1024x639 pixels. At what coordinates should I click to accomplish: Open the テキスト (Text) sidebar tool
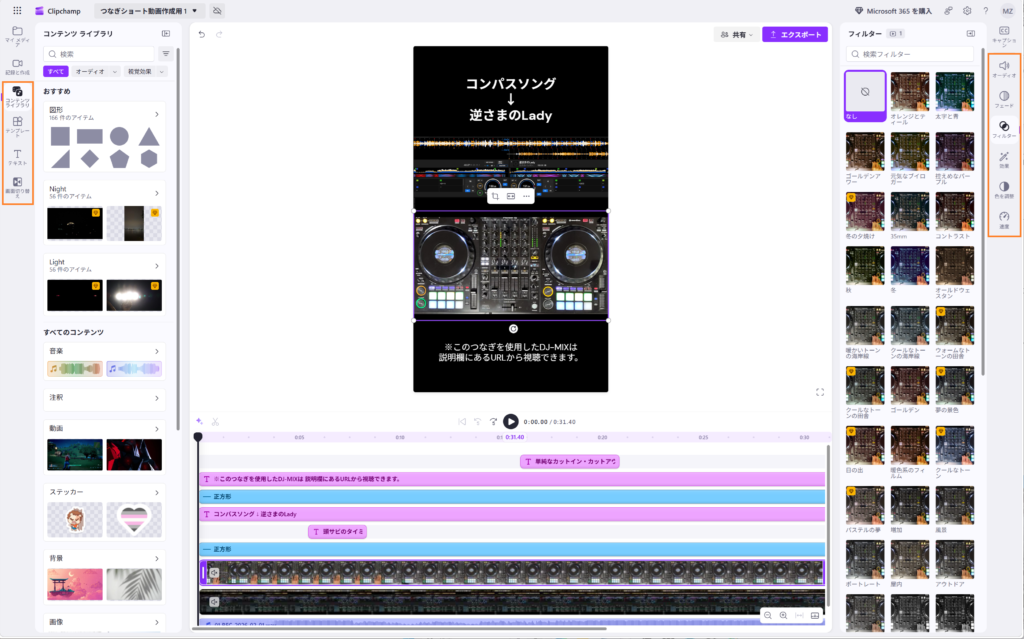(17, 156)
